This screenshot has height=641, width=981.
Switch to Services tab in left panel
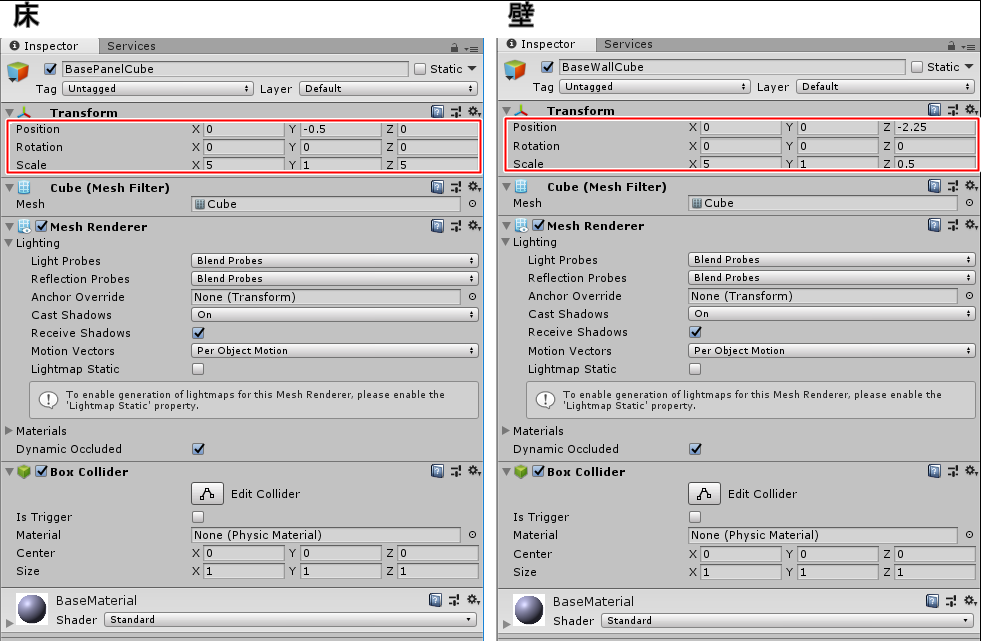tap(131, 46)
